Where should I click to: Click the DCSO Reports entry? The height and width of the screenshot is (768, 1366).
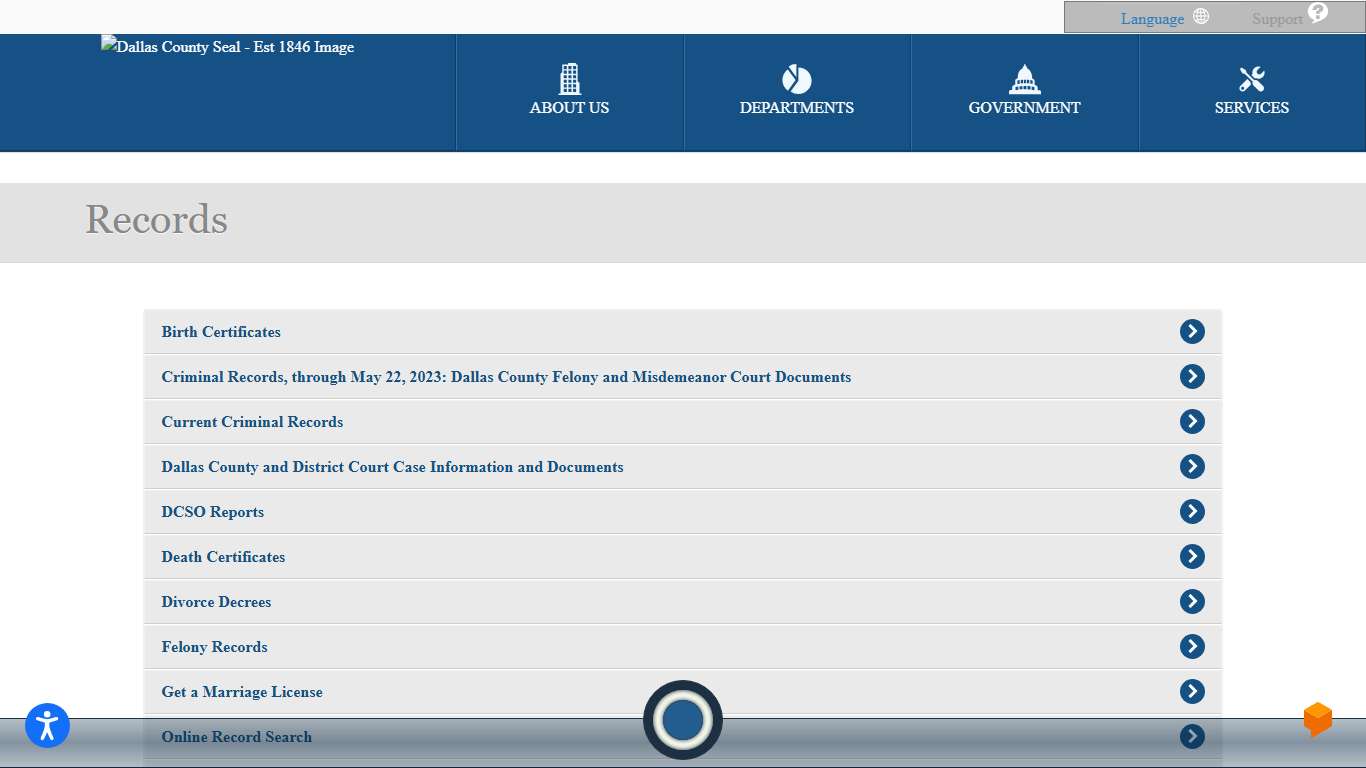click(x=212, y=512)
